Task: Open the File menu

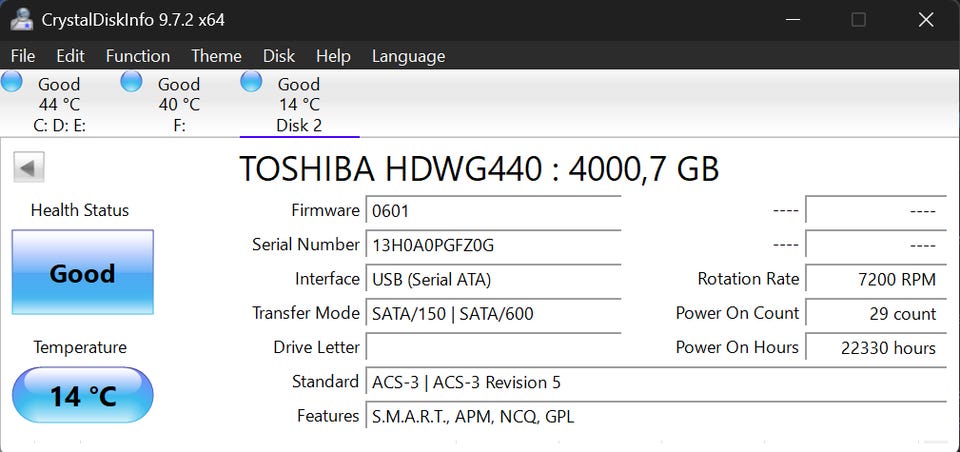Action: tap(22, 56)
